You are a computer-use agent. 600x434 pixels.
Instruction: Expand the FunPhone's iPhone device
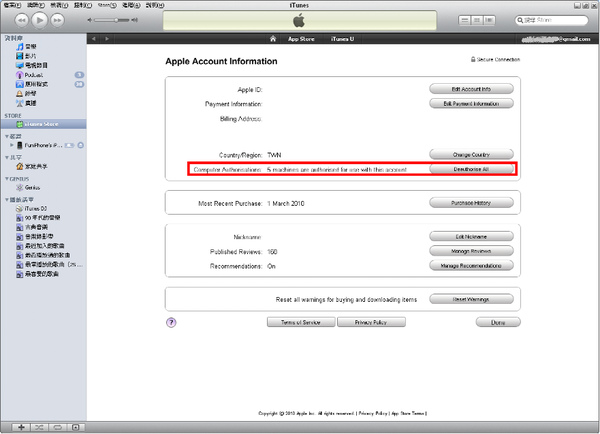click(12, 145)
